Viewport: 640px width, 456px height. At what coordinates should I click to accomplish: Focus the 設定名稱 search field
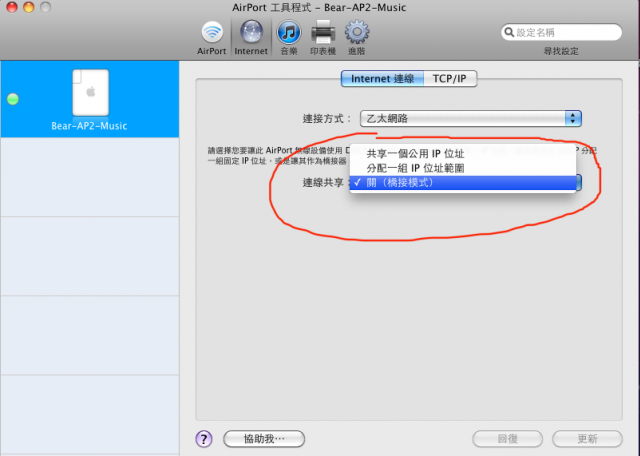pyautogui.click(x=561, y=32)
